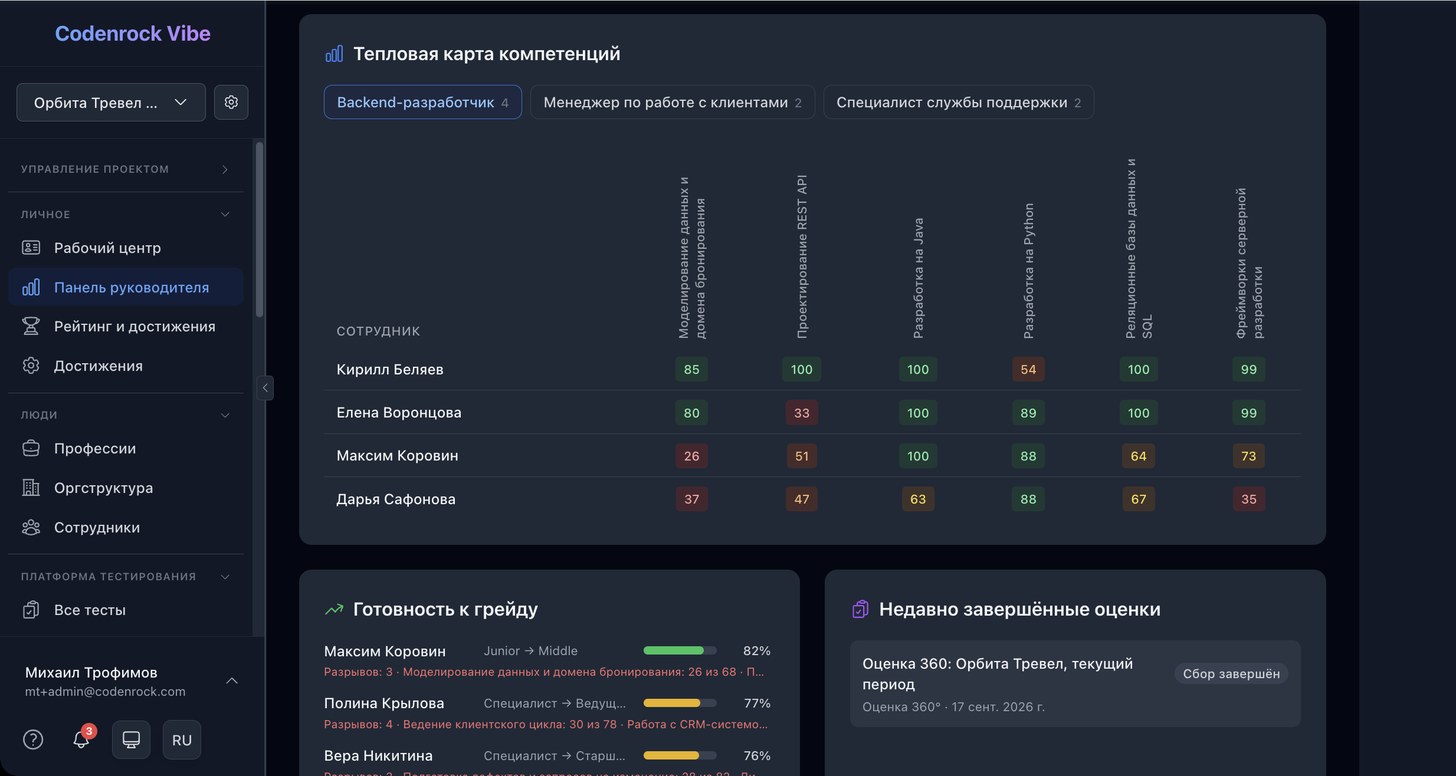Click the Проектирование REST API column header
The image size is (1456, 776).
(801, 257)
